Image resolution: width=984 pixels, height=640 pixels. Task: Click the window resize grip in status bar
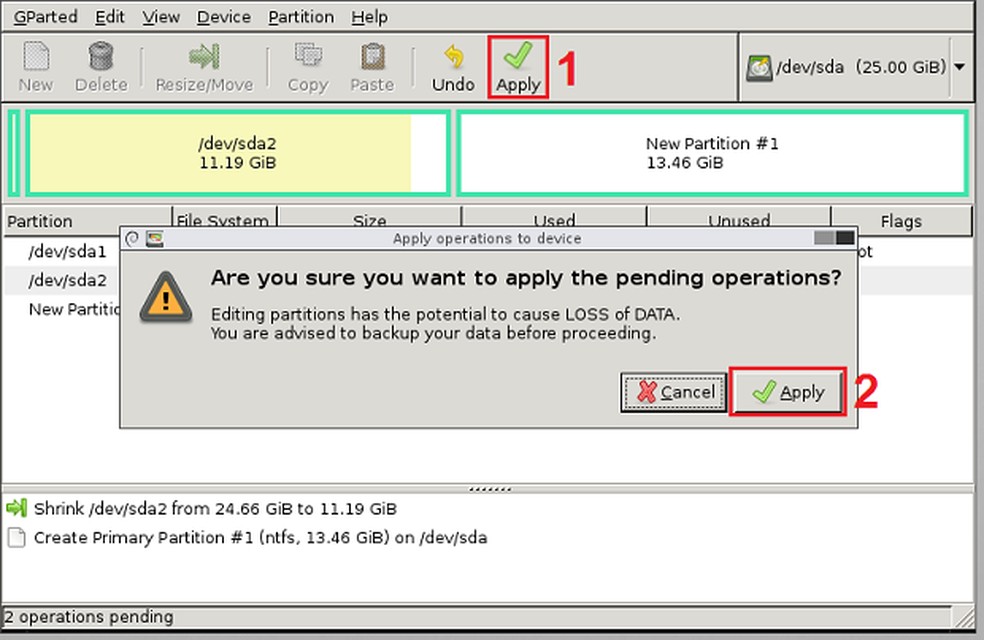click(x=964, y=617)
